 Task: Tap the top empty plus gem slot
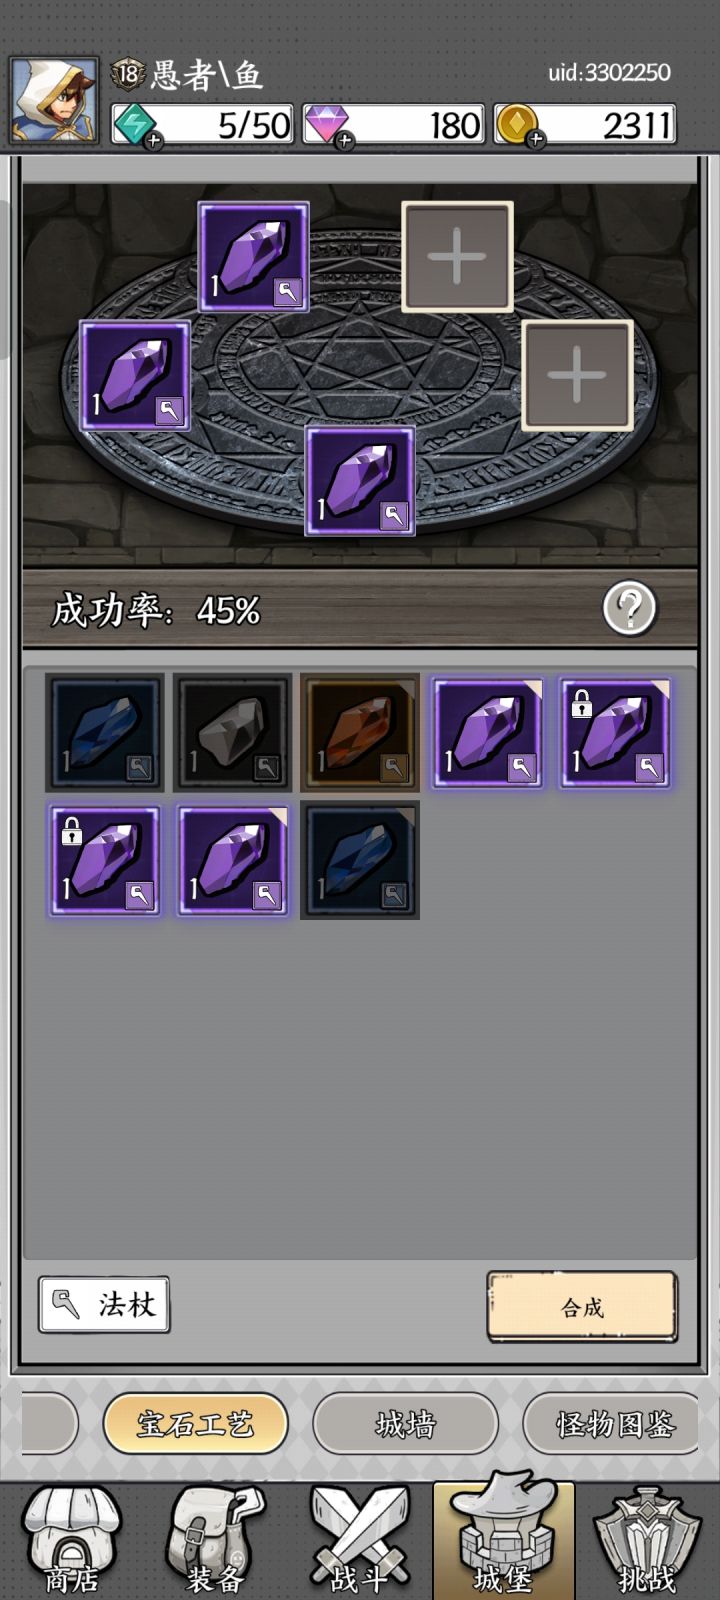point(457,256)
